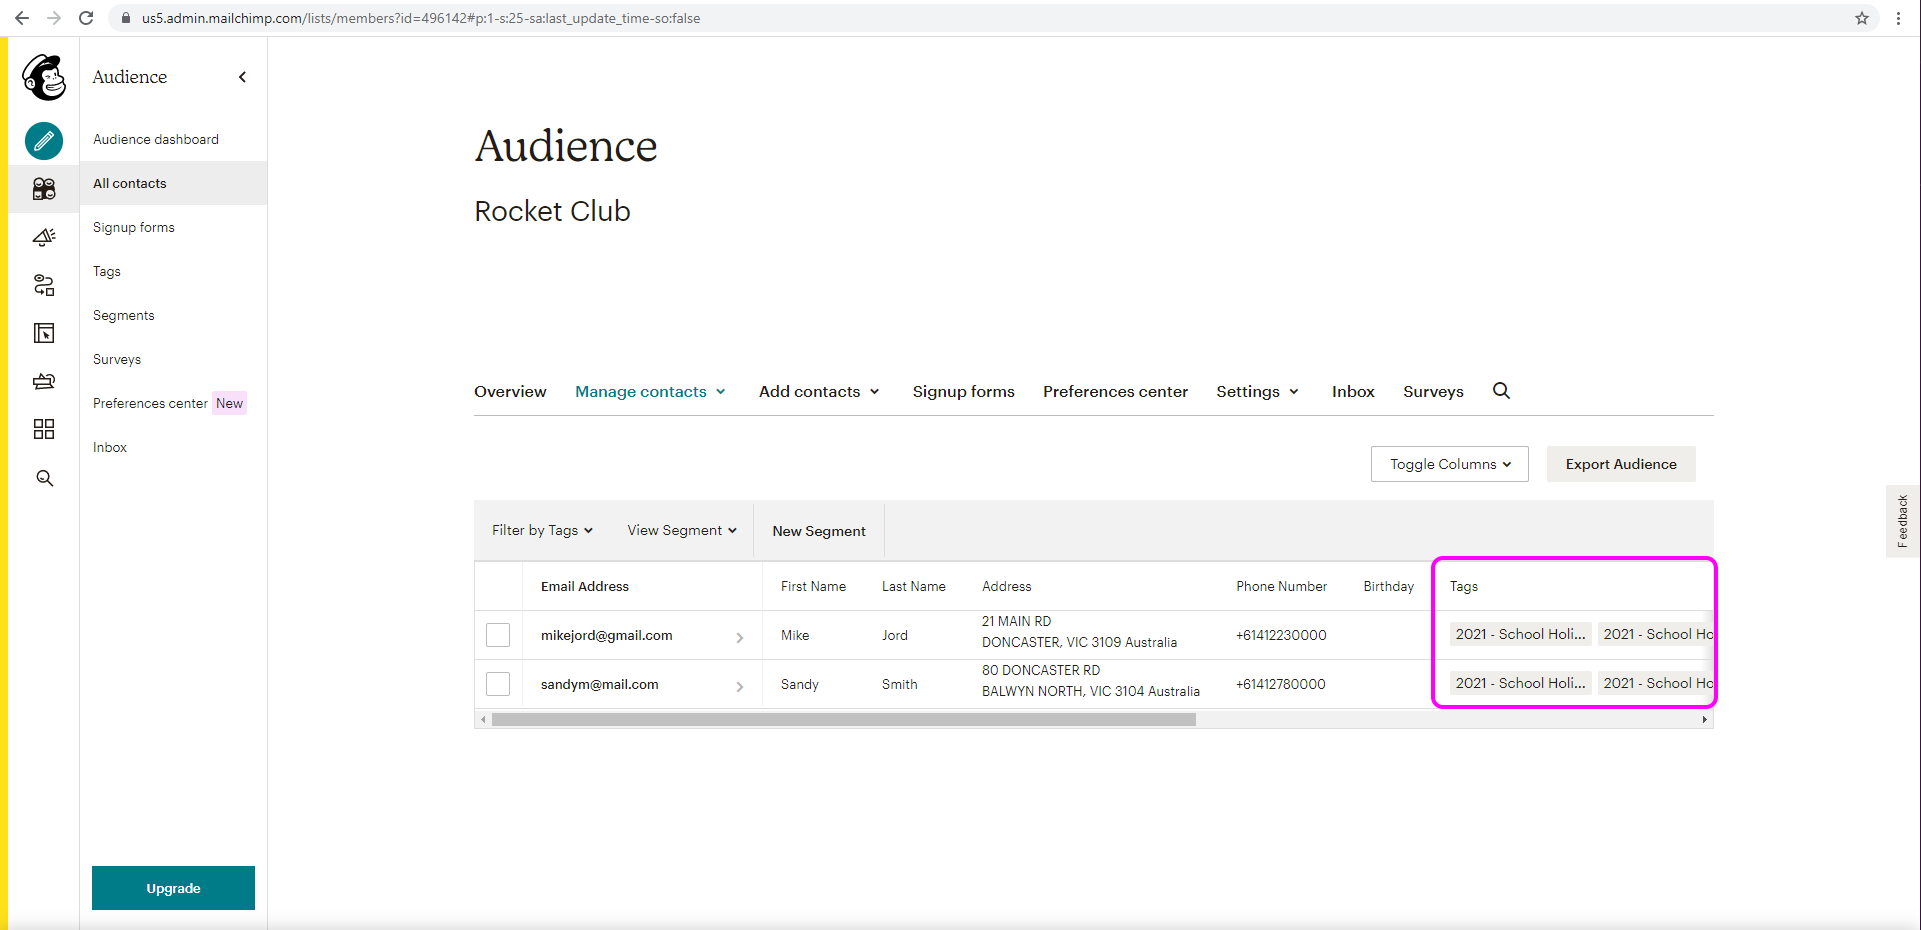Open the Preferences center tab
The image size is (1921, 930).
pyautogui.click(x=1115, y=391)
